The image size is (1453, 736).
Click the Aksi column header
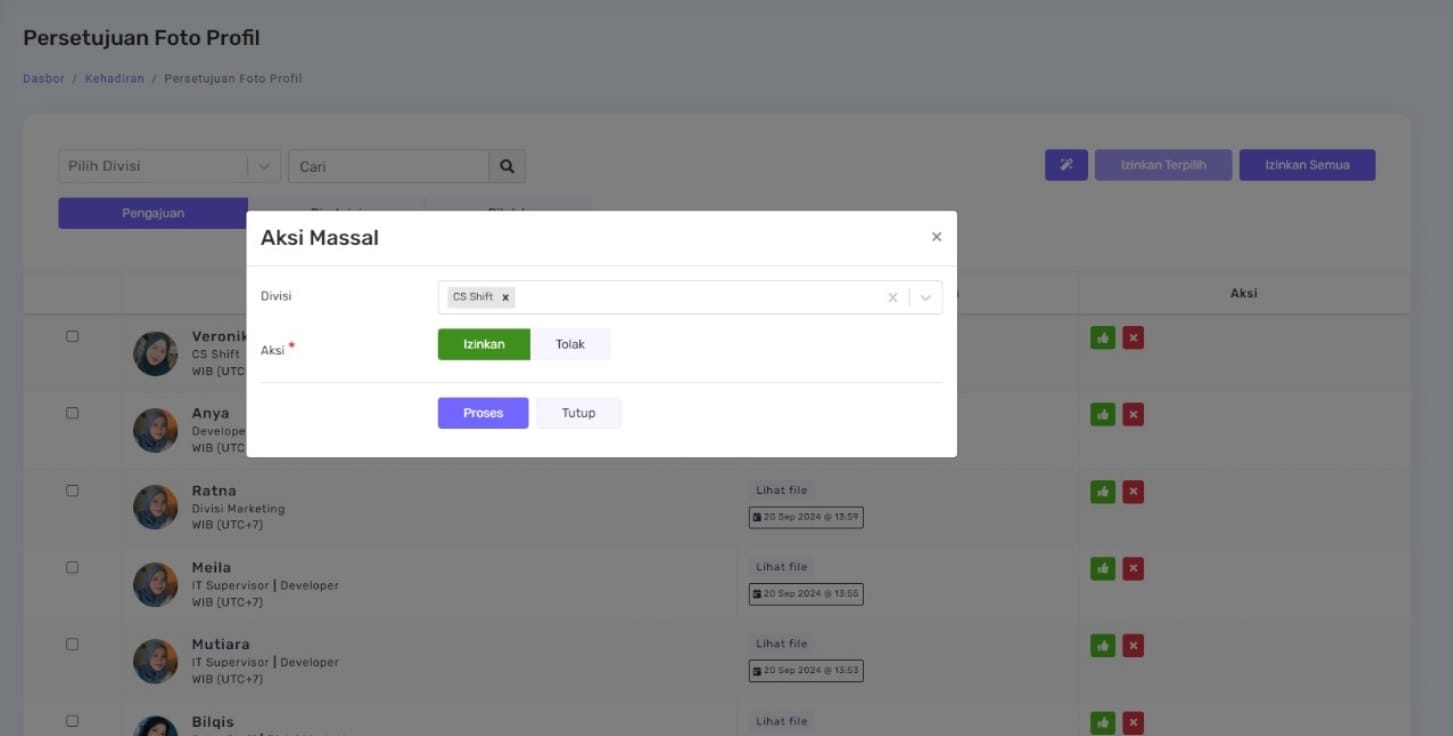click(1243, 294)
